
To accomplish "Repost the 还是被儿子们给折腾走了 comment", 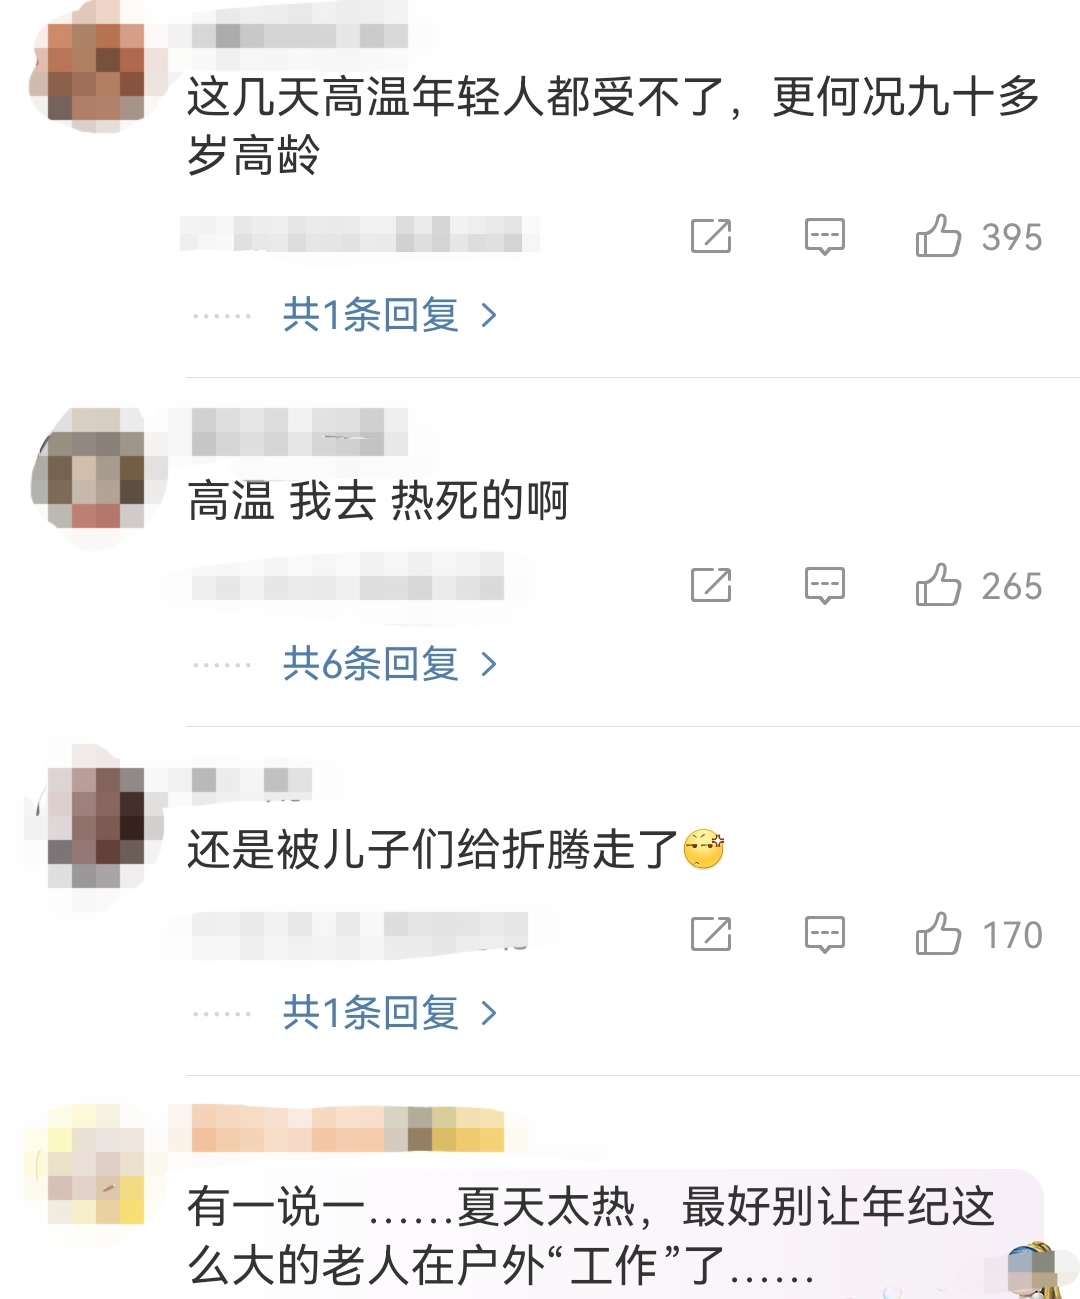I will click(x=711, y=934).
